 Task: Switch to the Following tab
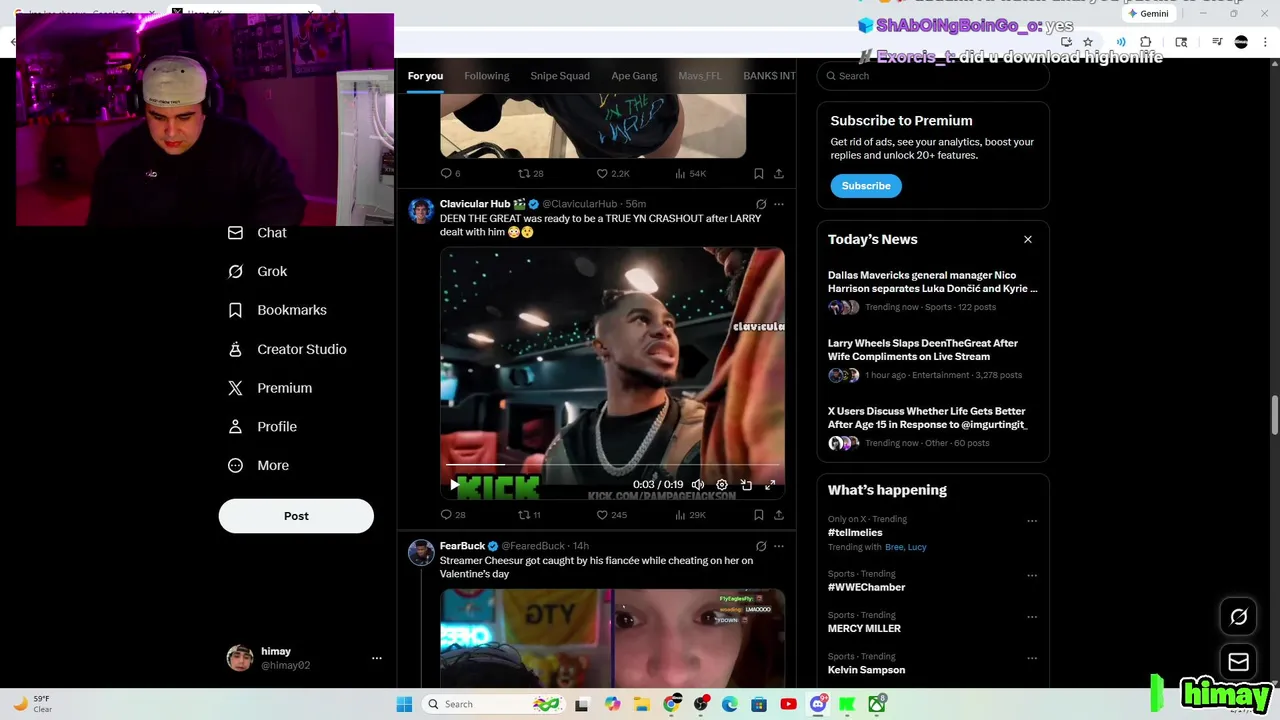(487, 76)
